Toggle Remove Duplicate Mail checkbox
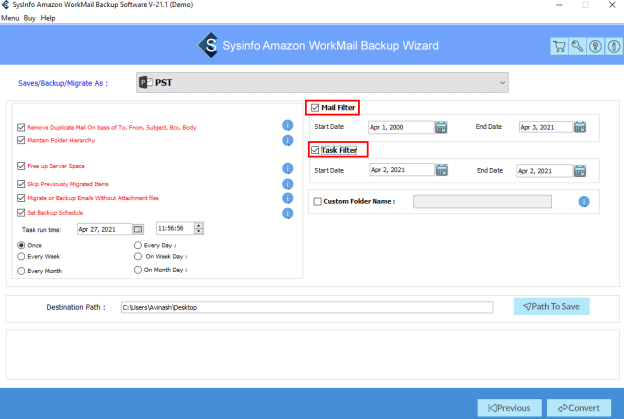624x419 pixels. (x=21, y=127)
